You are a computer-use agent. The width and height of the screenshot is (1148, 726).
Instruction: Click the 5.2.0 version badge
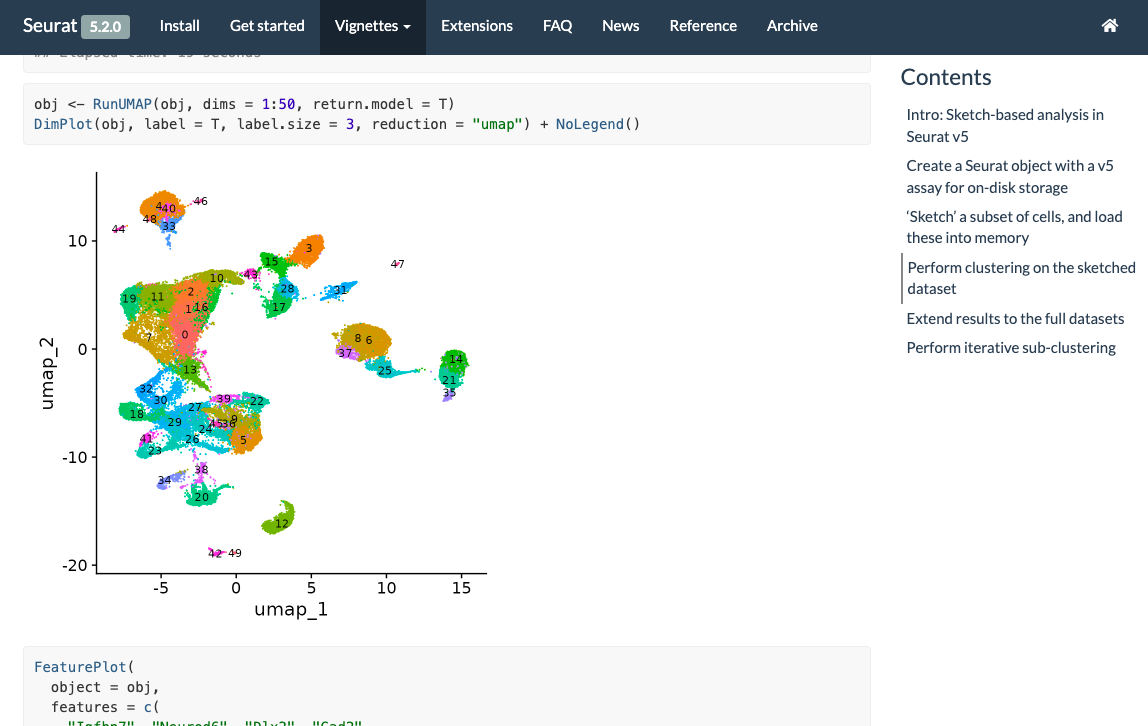pyautogui.click(x=105, y=27)
